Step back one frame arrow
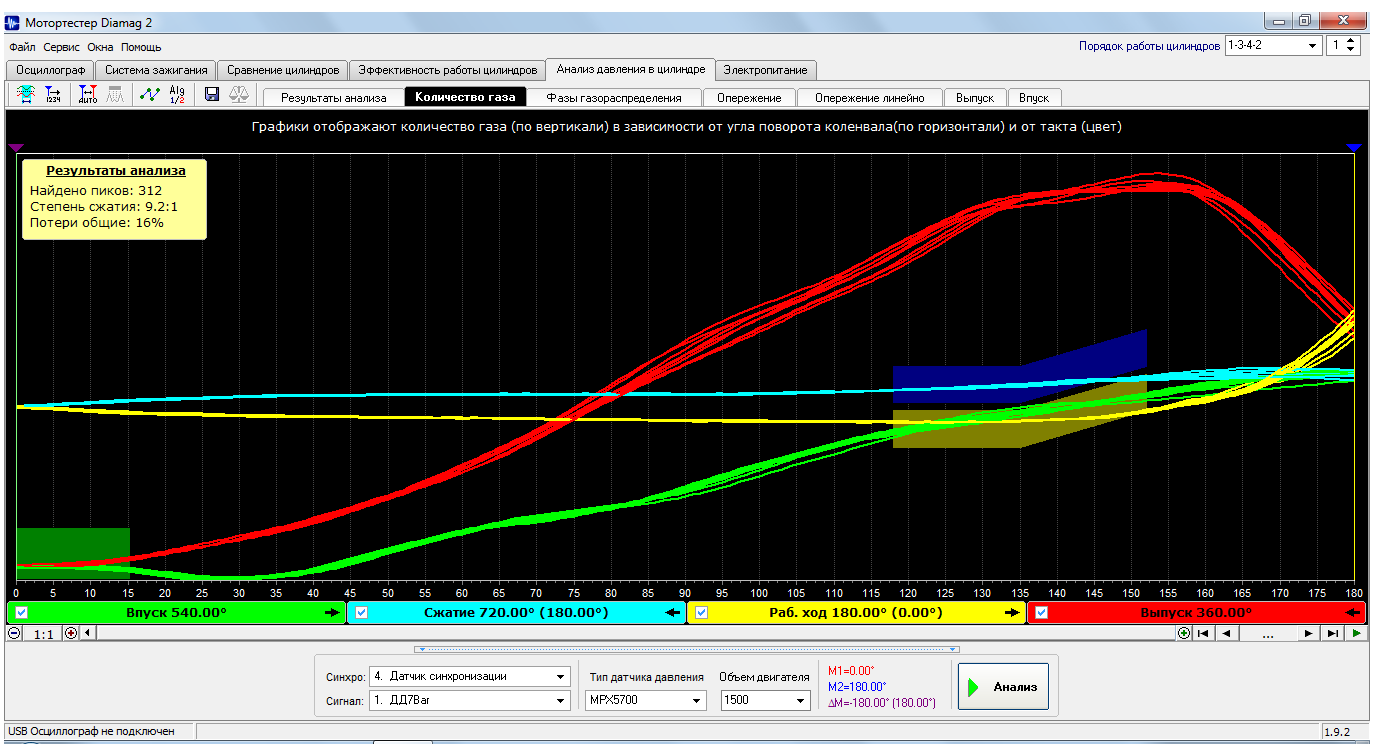Screen dimensions: 1382x744 [x=1227, y=633]
